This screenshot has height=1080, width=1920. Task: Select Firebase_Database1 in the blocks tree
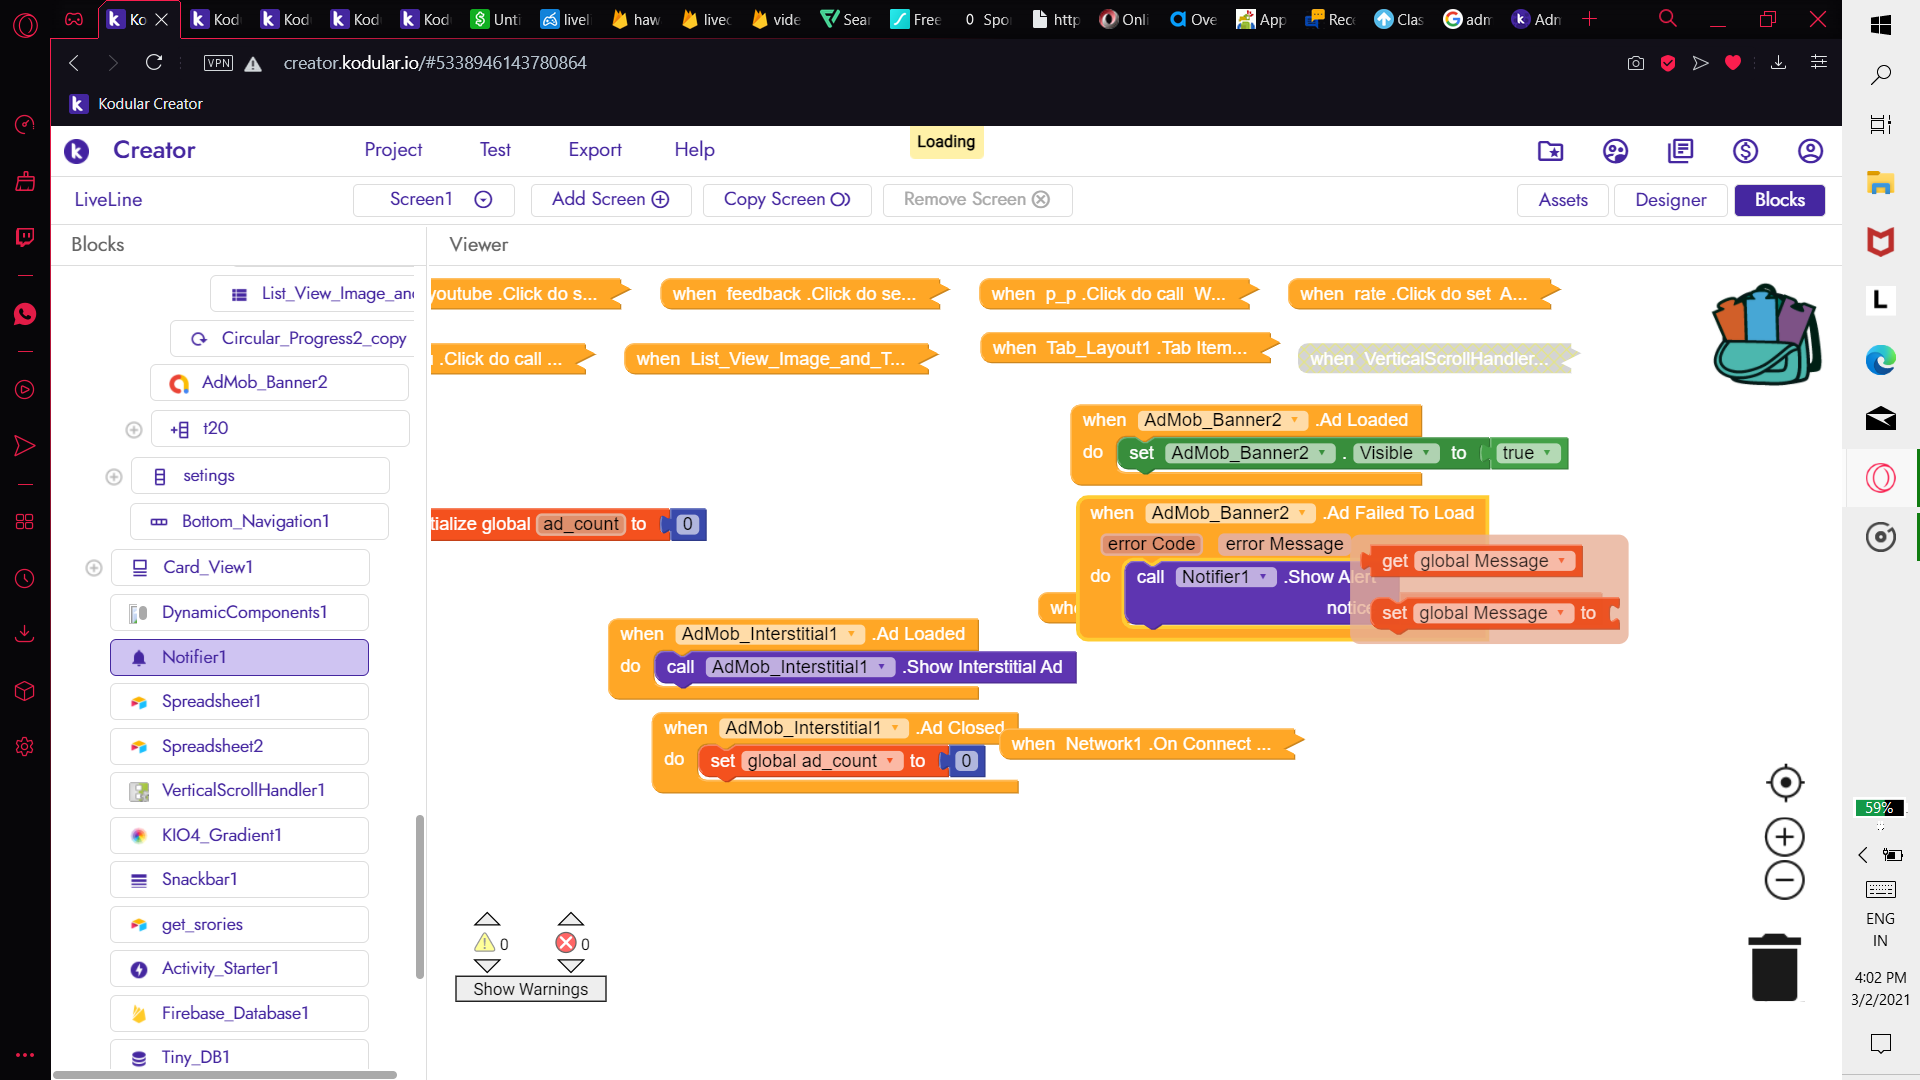click(239, 1014)
